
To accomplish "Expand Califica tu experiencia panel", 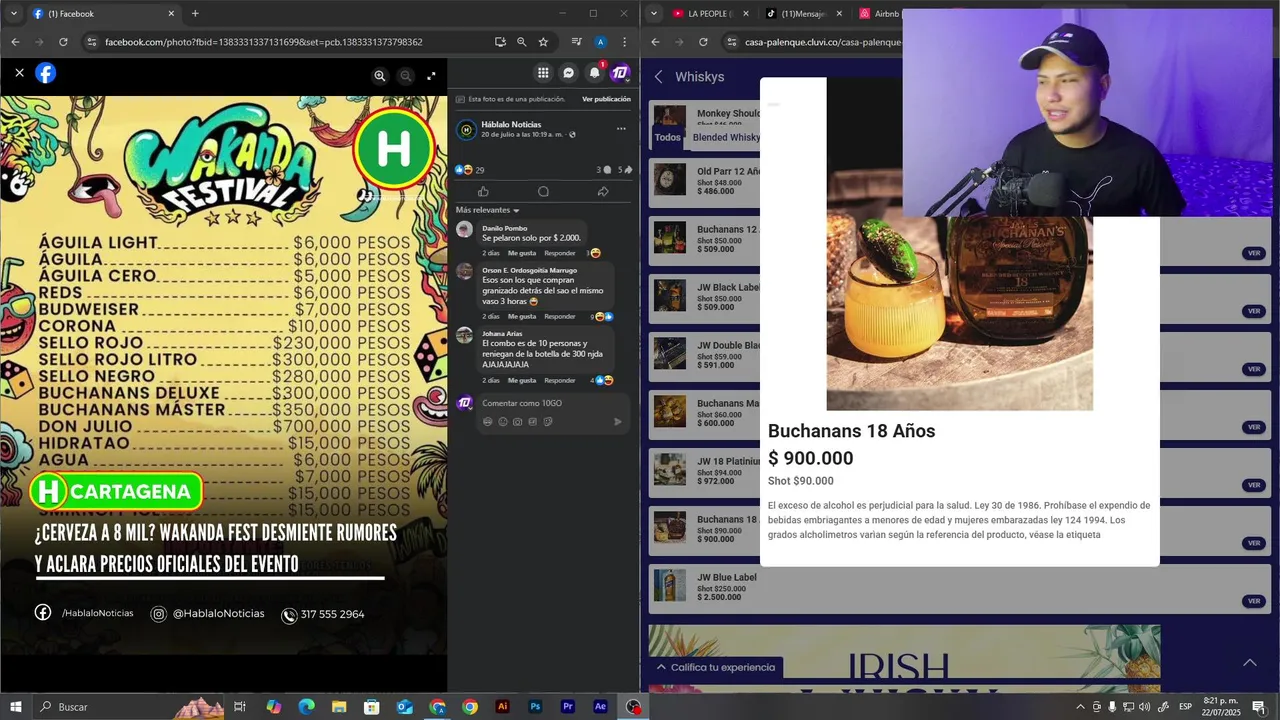I will click(715, 667).
